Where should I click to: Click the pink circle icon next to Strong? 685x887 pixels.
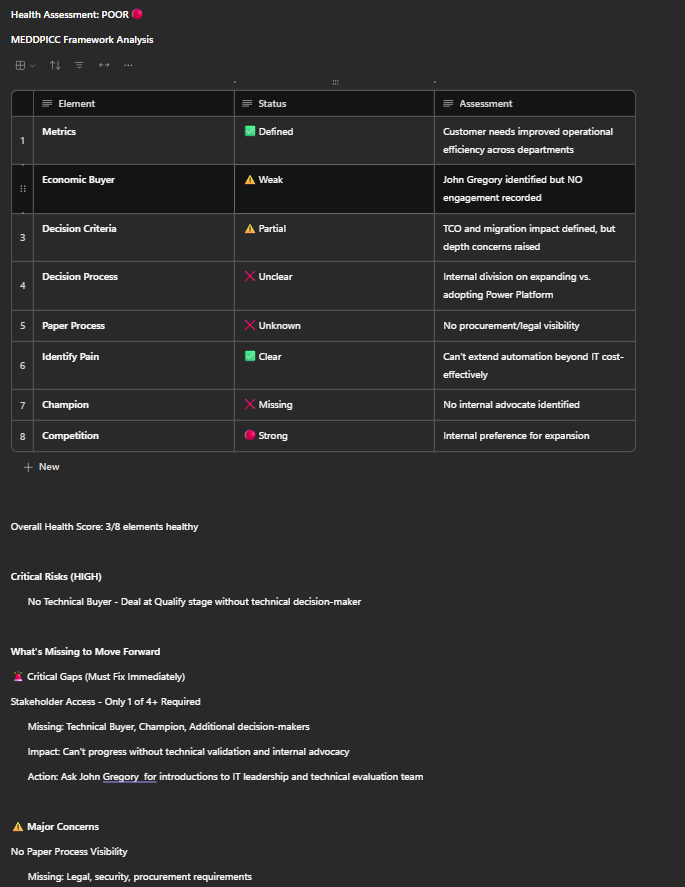click(x=248, y=435)
